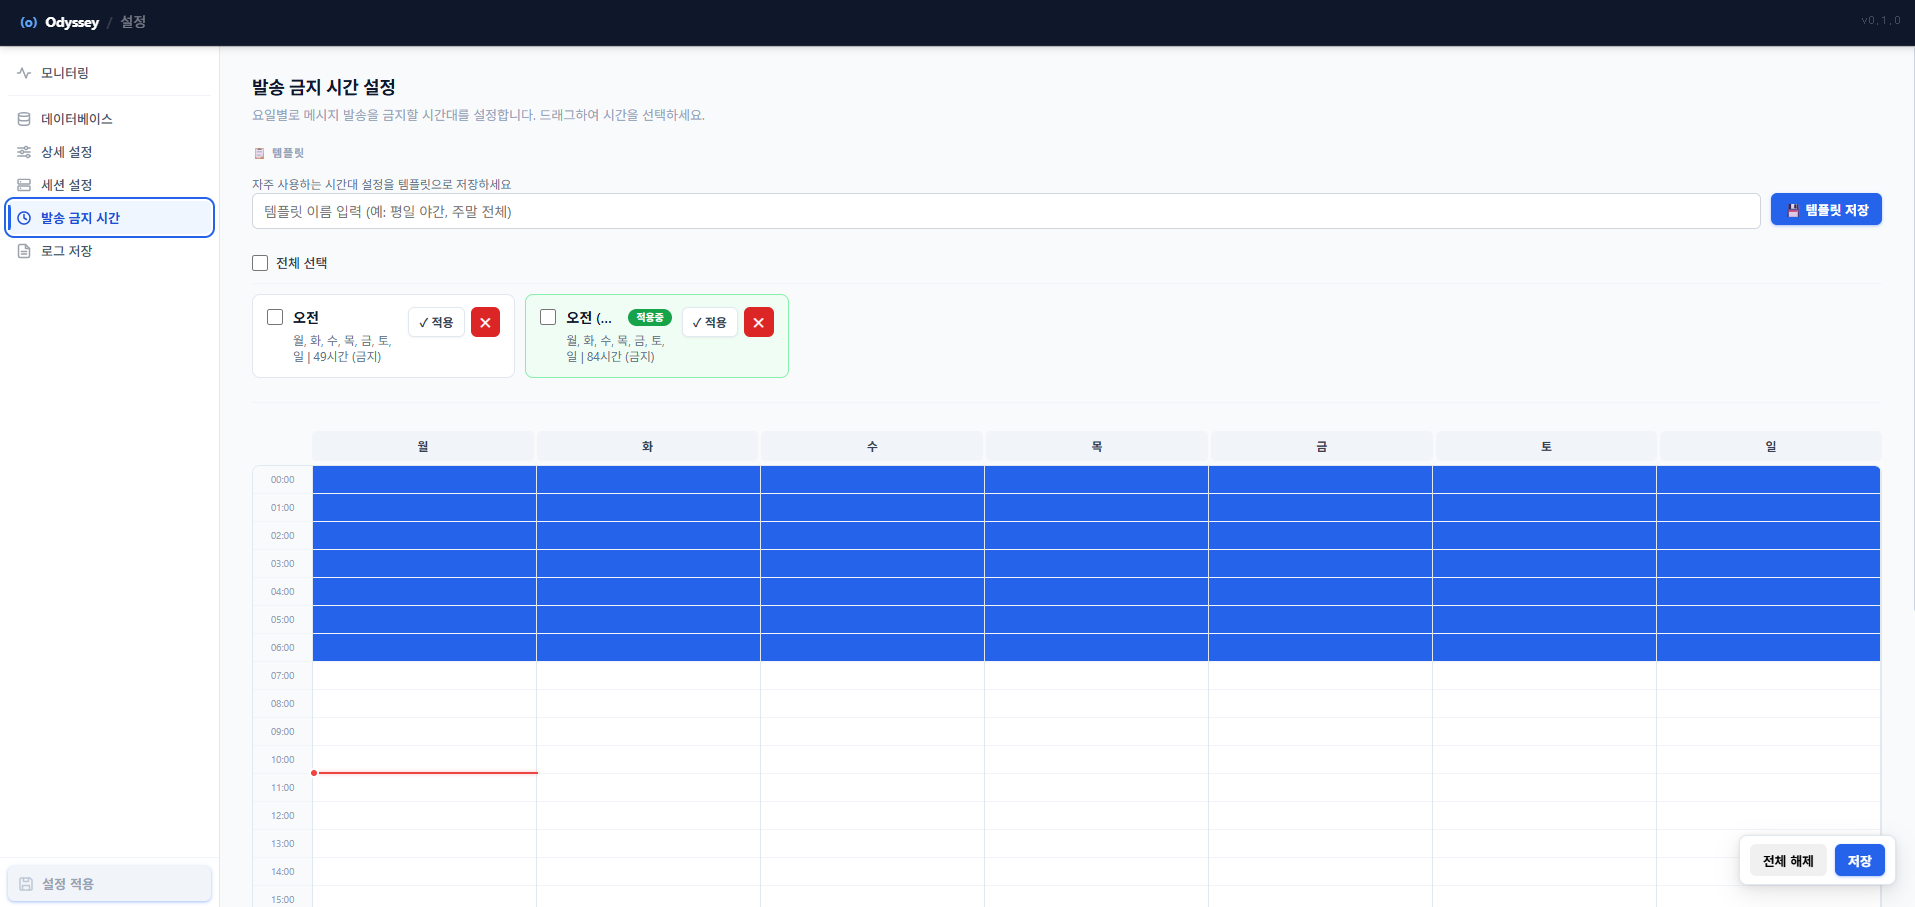
Task: Click the 수 column header
Action: (x=872, y=446)
